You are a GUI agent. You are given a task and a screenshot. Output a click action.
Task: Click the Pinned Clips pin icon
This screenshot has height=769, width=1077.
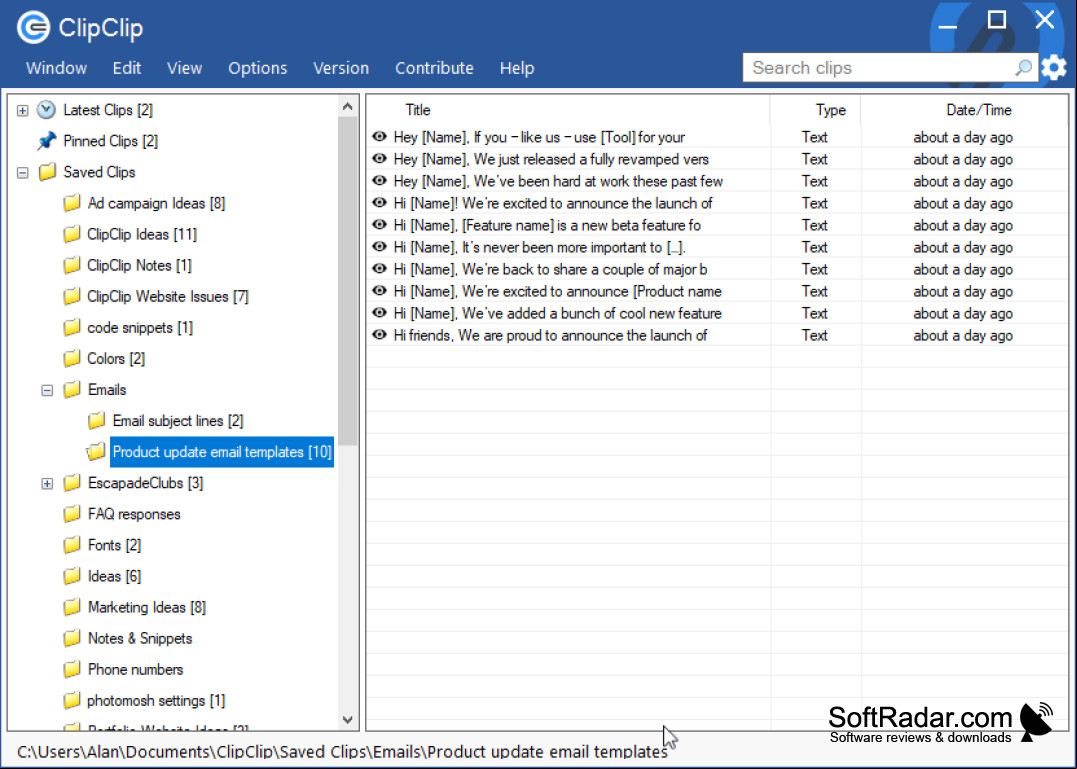[46, 141]
